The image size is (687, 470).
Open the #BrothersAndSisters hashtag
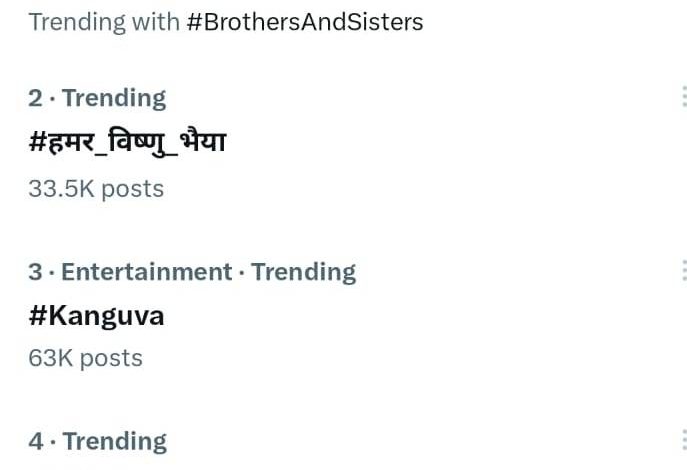click(x=305, y=21)
